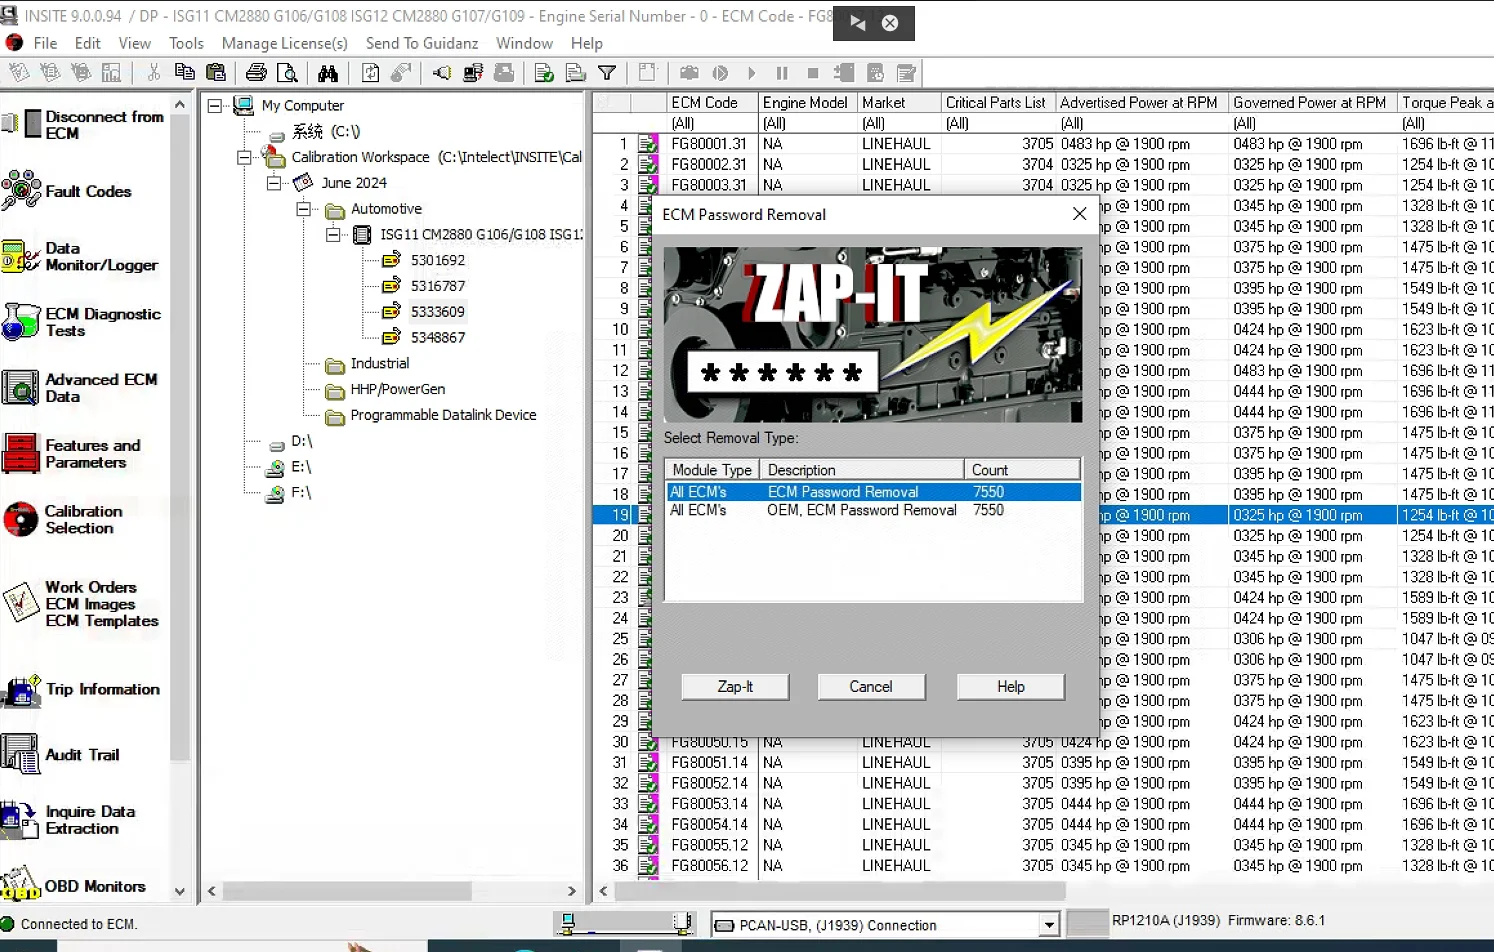Click the Print Preview toolbar icon
Screen dimensions: 1494x952
click(287, 73)
